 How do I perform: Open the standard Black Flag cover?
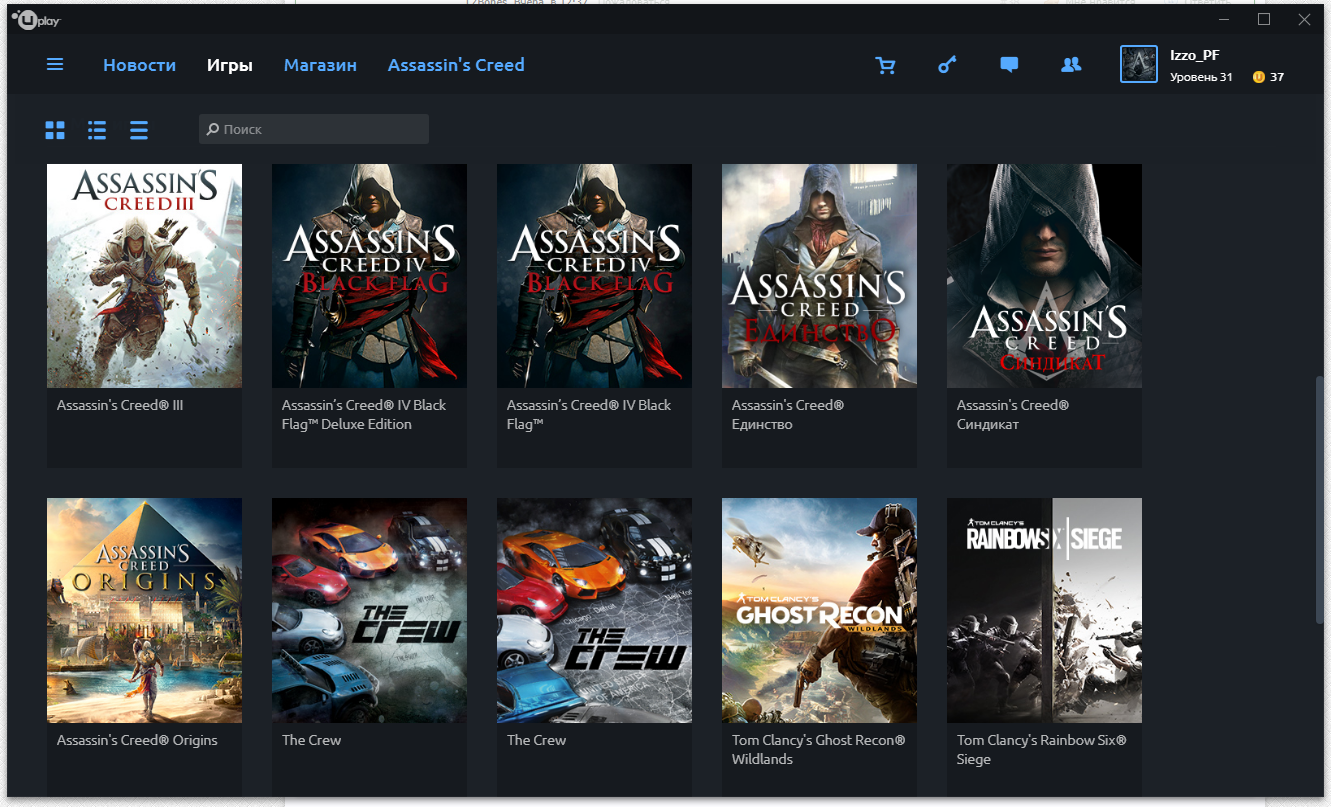[594, 276]
